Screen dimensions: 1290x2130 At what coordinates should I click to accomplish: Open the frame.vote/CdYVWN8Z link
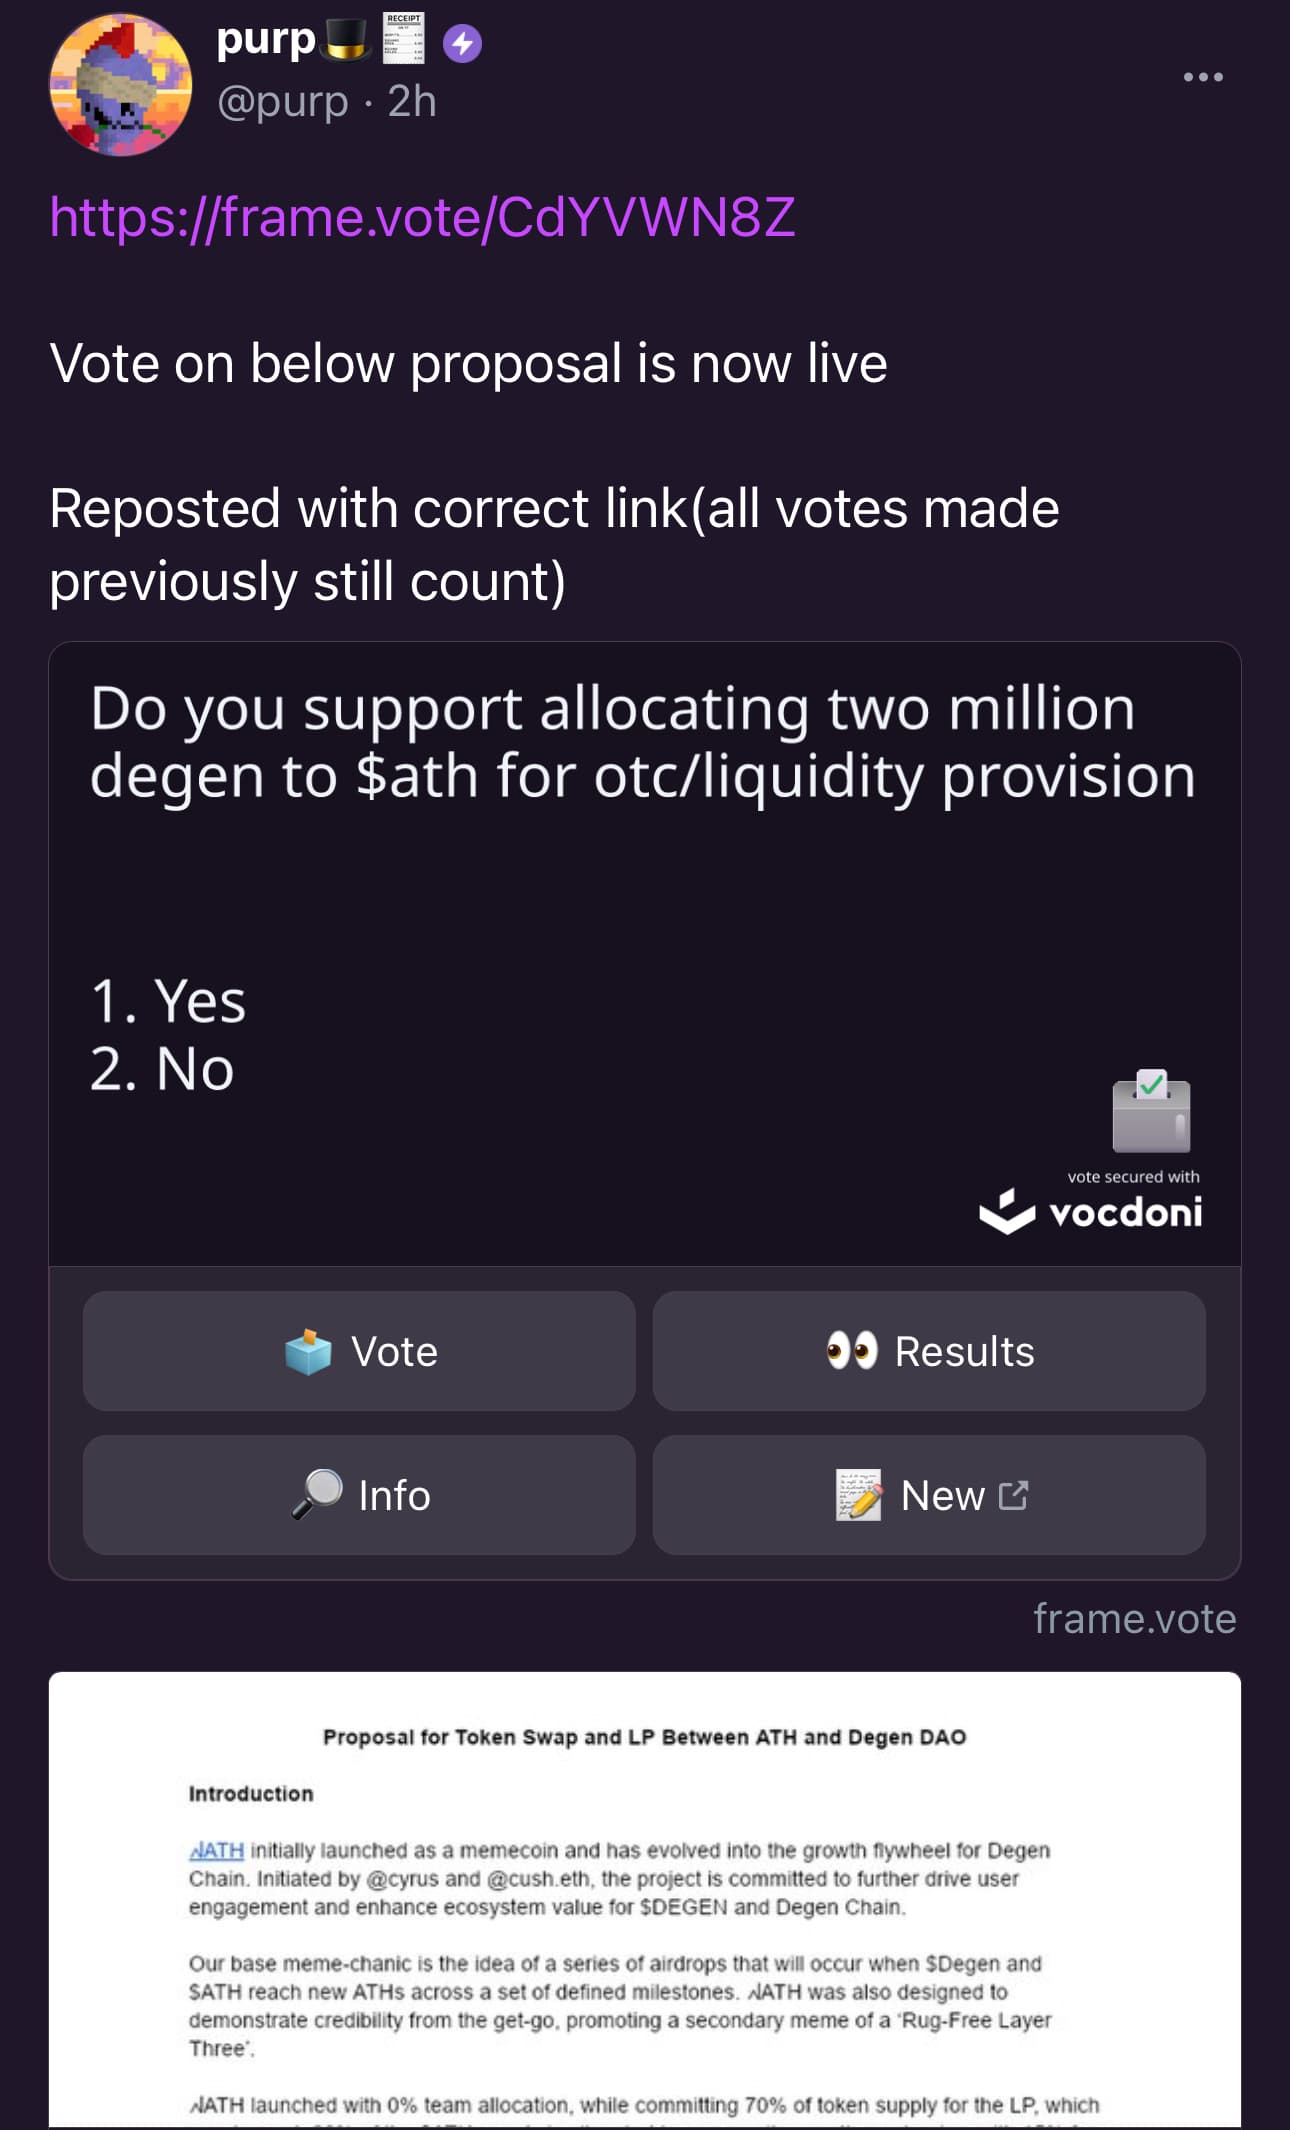point(423,217)
